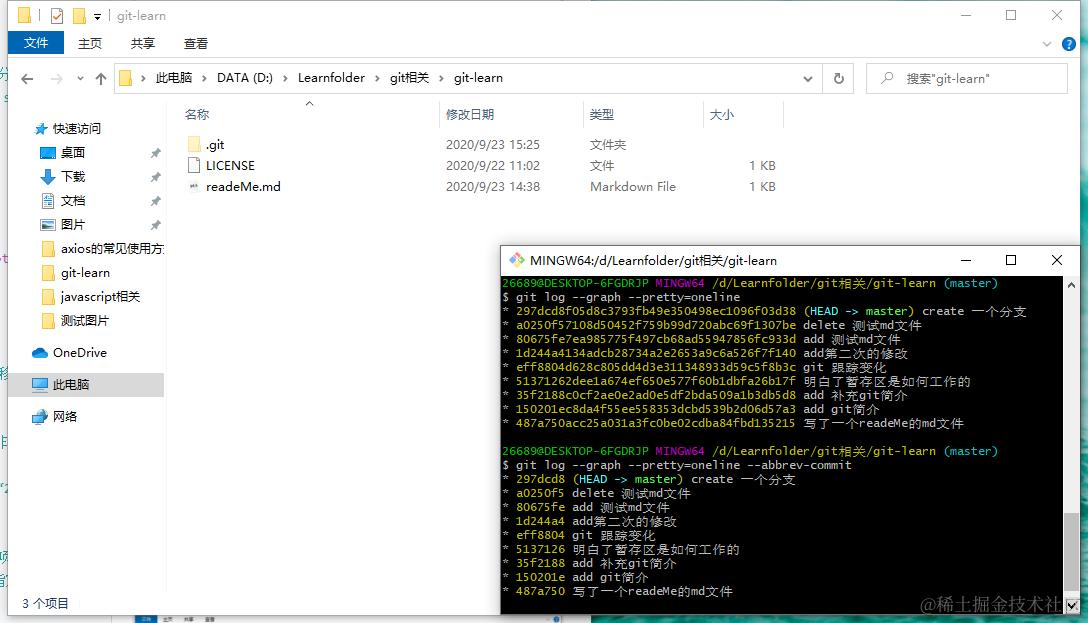Select the .git folder icon

pos(194,144)
